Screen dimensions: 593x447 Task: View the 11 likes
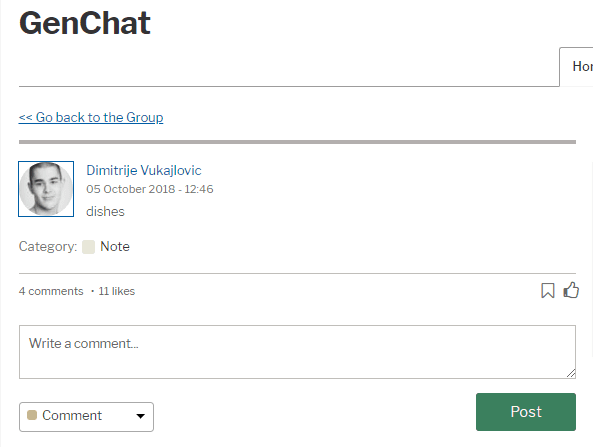(116, 291)
